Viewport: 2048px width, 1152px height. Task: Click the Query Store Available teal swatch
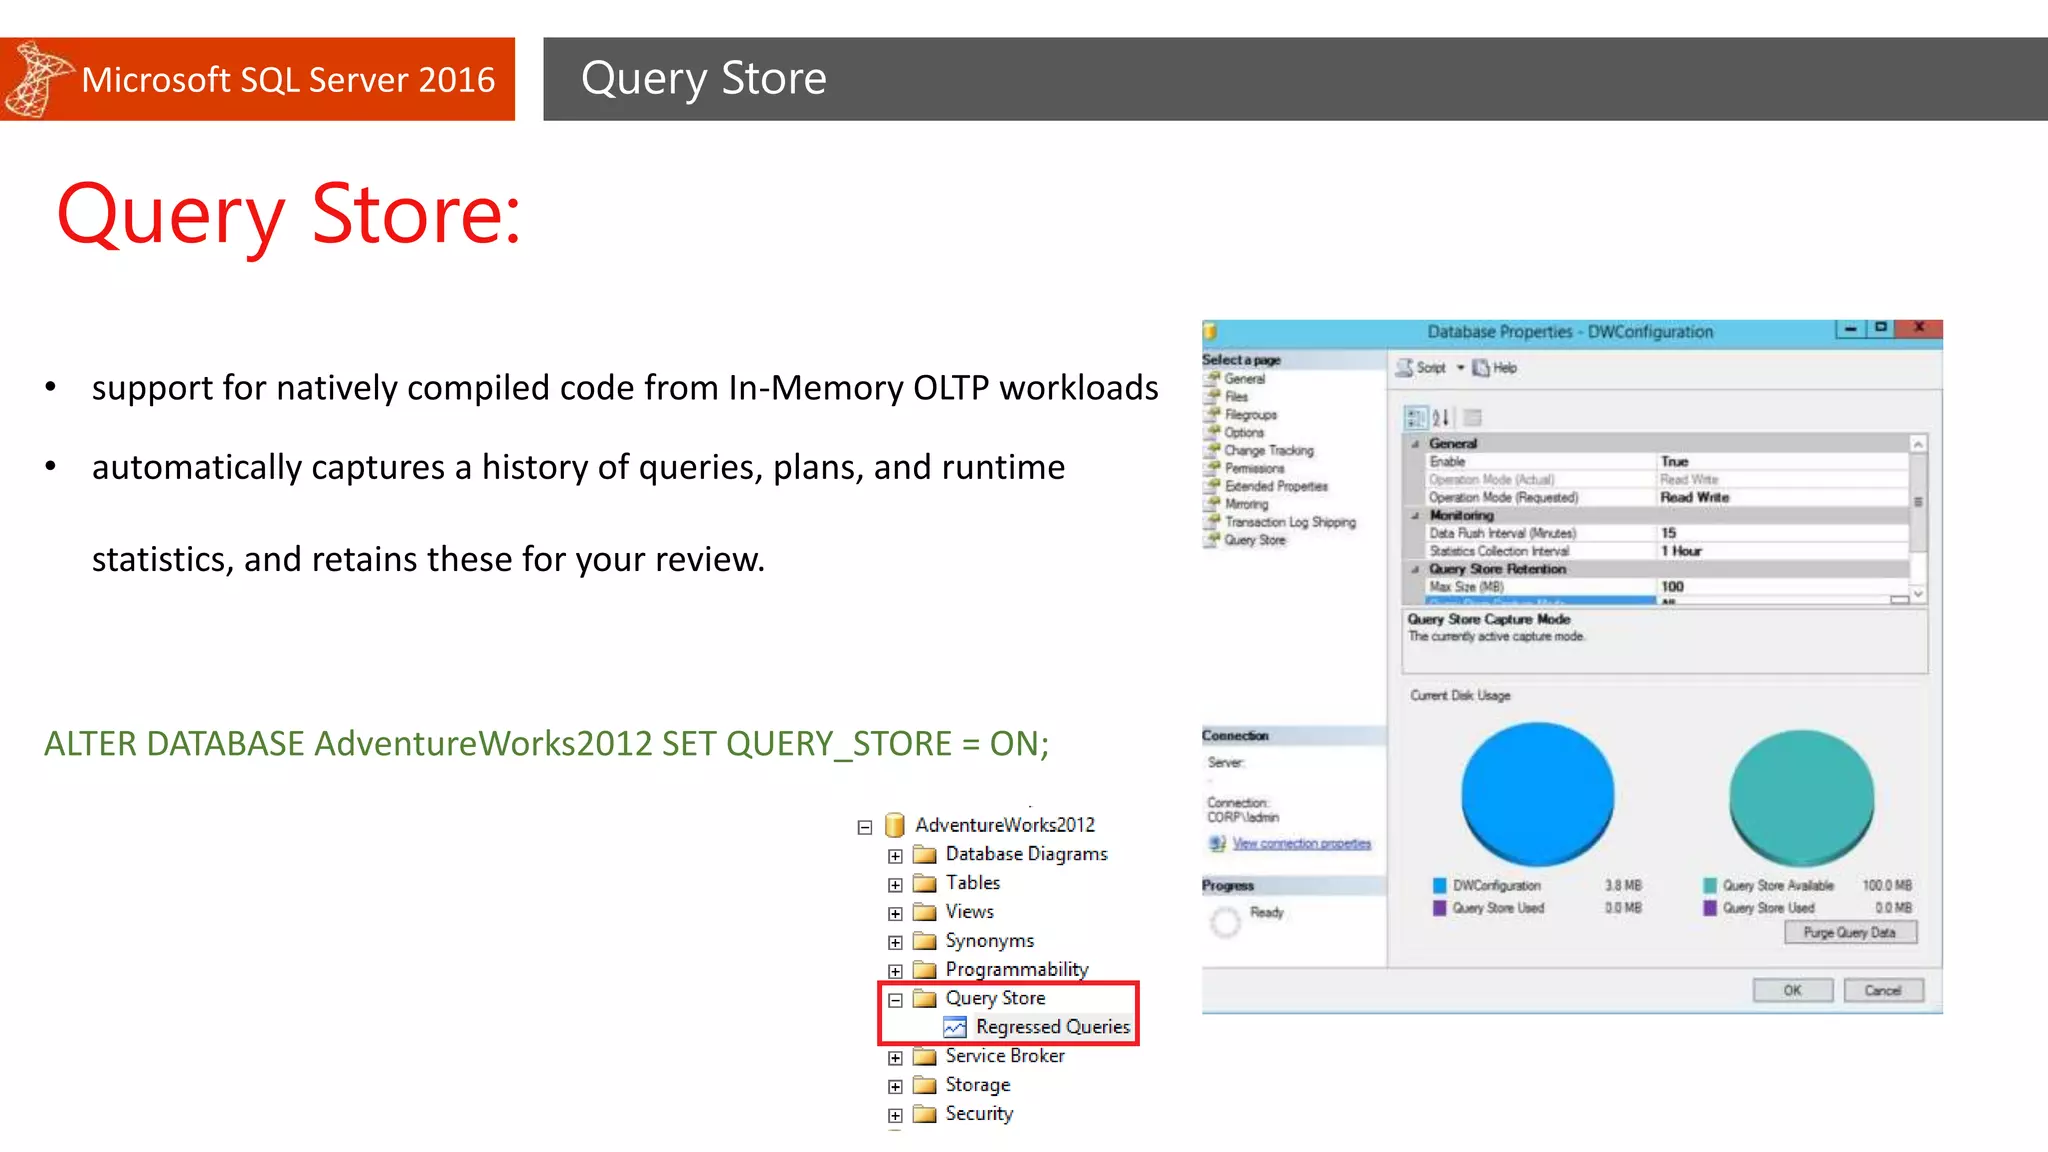click(1709, 886)
